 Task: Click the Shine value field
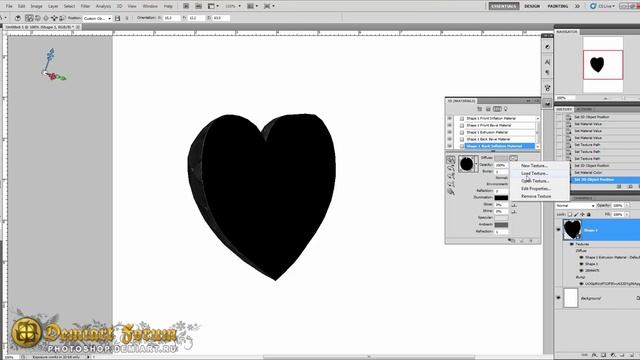(501, 211)
